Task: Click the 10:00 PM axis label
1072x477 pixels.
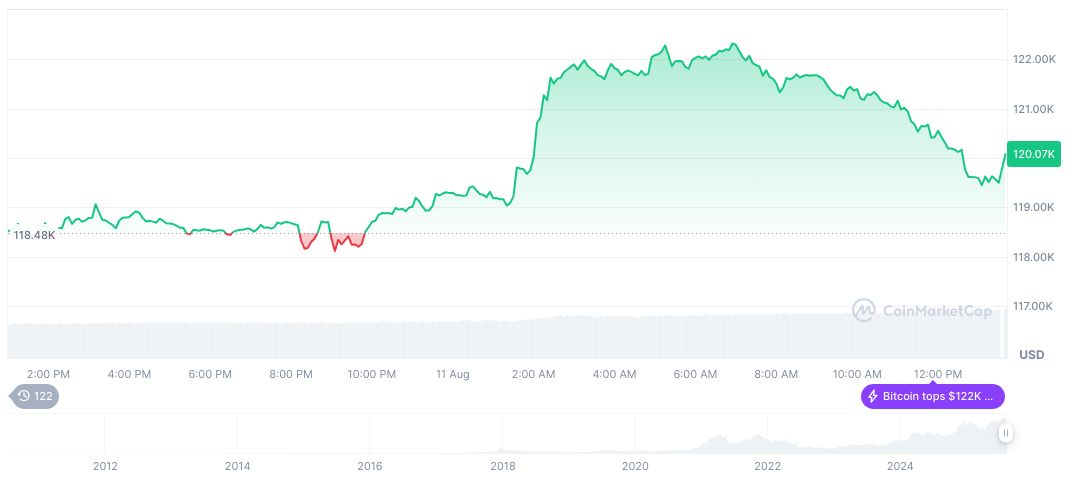Action: tap(371, 374)
